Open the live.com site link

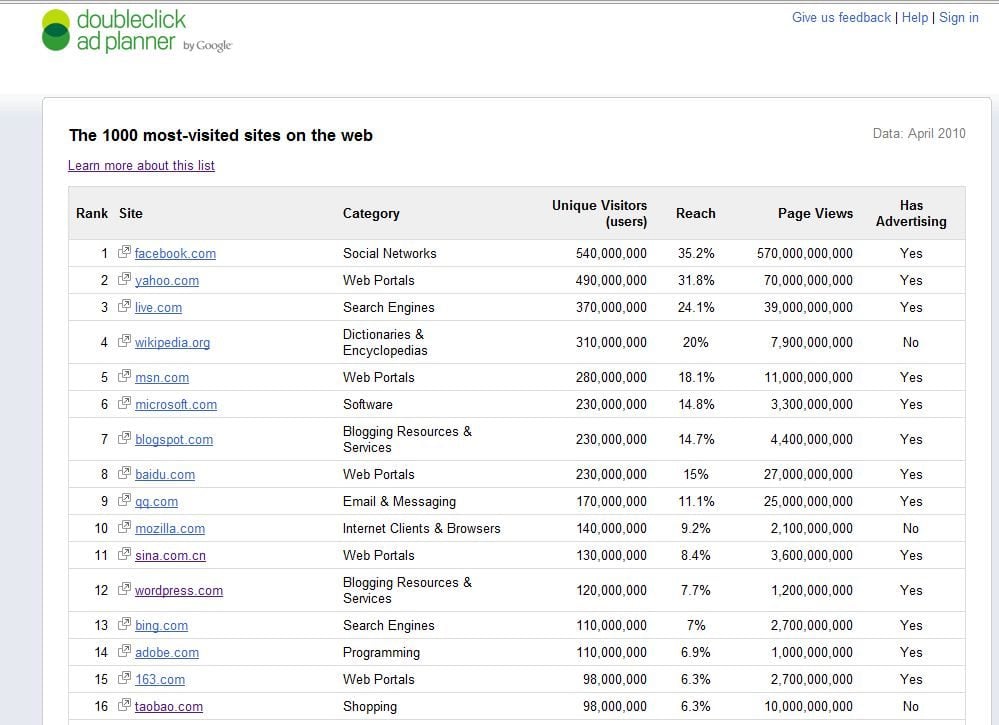coord(158,308)
